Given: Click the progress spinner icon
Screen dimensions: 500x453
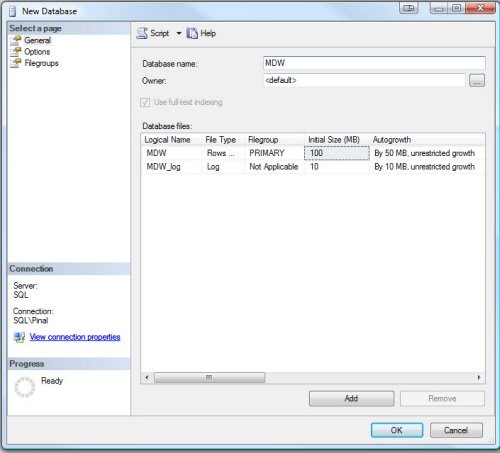Looking at the screenshot, I should point(25,387).
